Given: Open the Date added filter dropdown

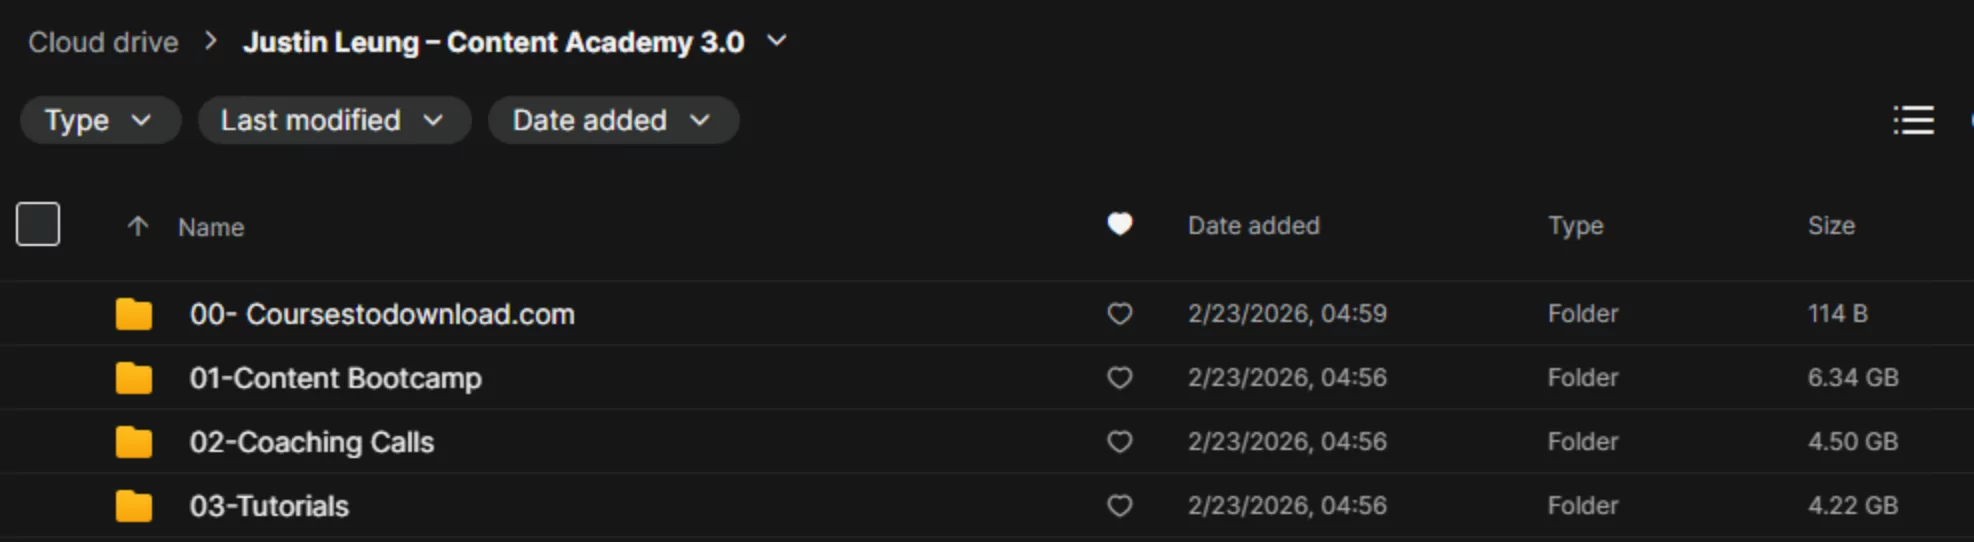Looking at the screenshot, I should pyautogui.click(x=612, y=121).
